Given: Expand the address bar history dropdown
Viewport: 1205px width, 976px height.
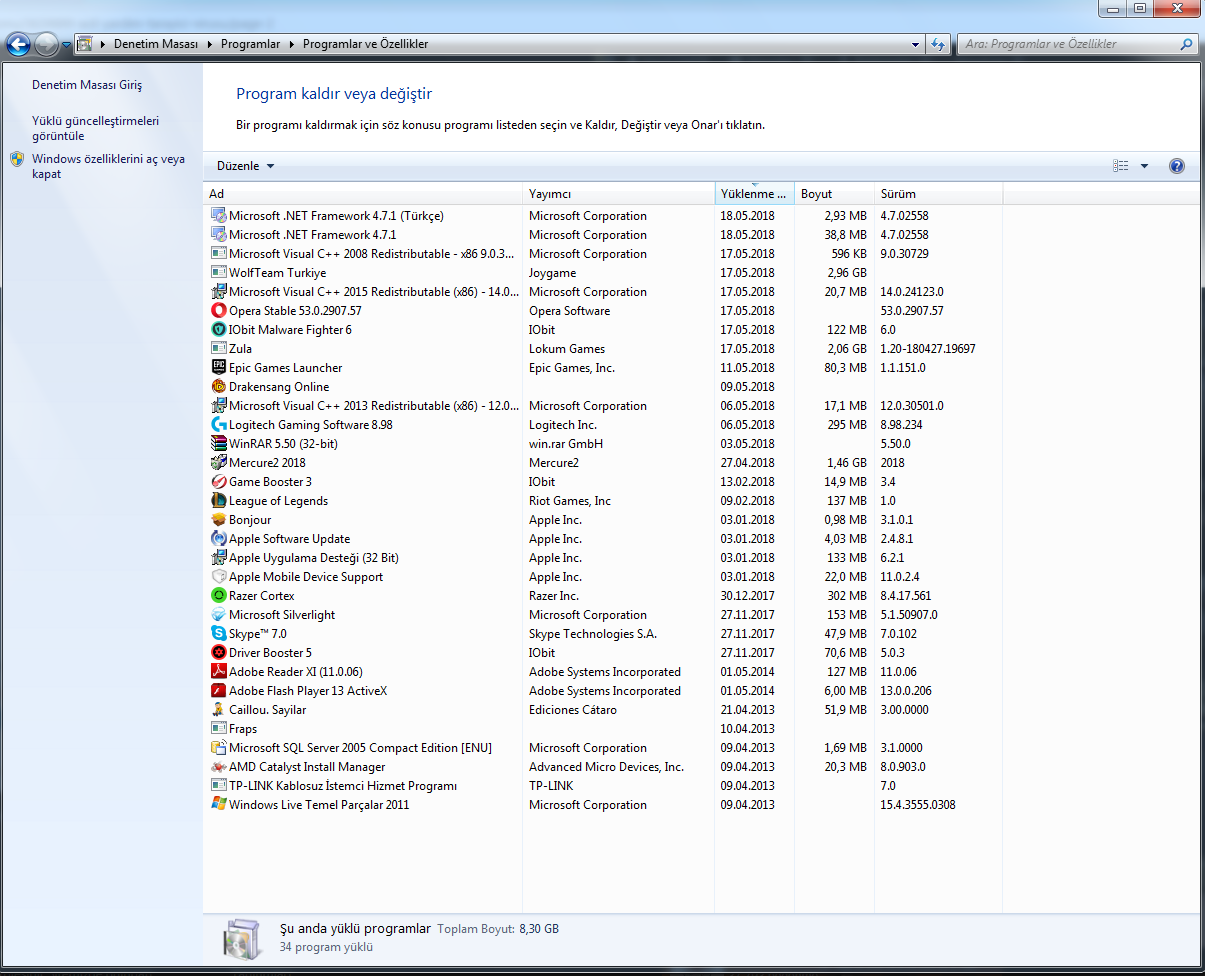Looking at the screenshot, I should pyautogui.click(x=915, y=44).
